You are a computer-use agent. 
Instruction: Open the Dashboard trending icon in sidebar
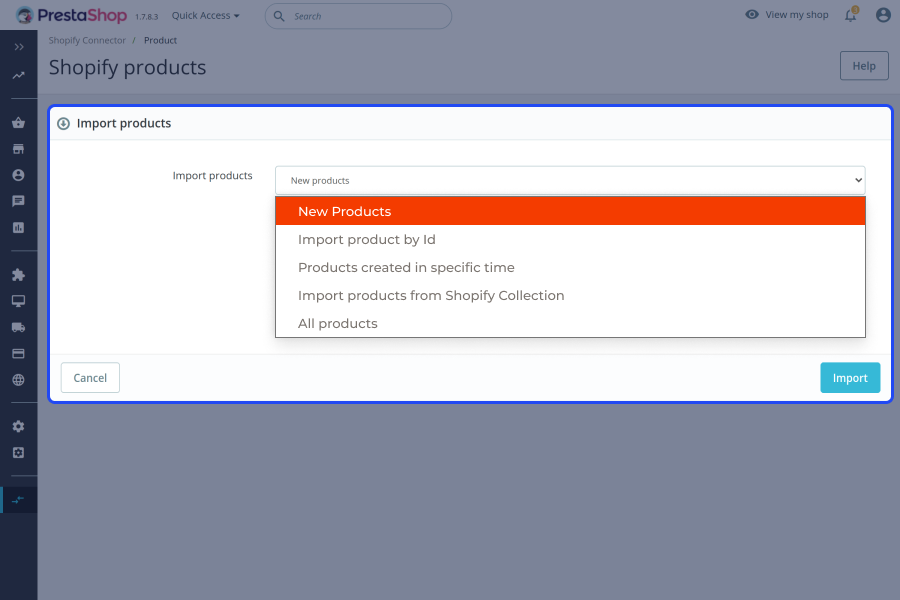[x=18, y=75]
